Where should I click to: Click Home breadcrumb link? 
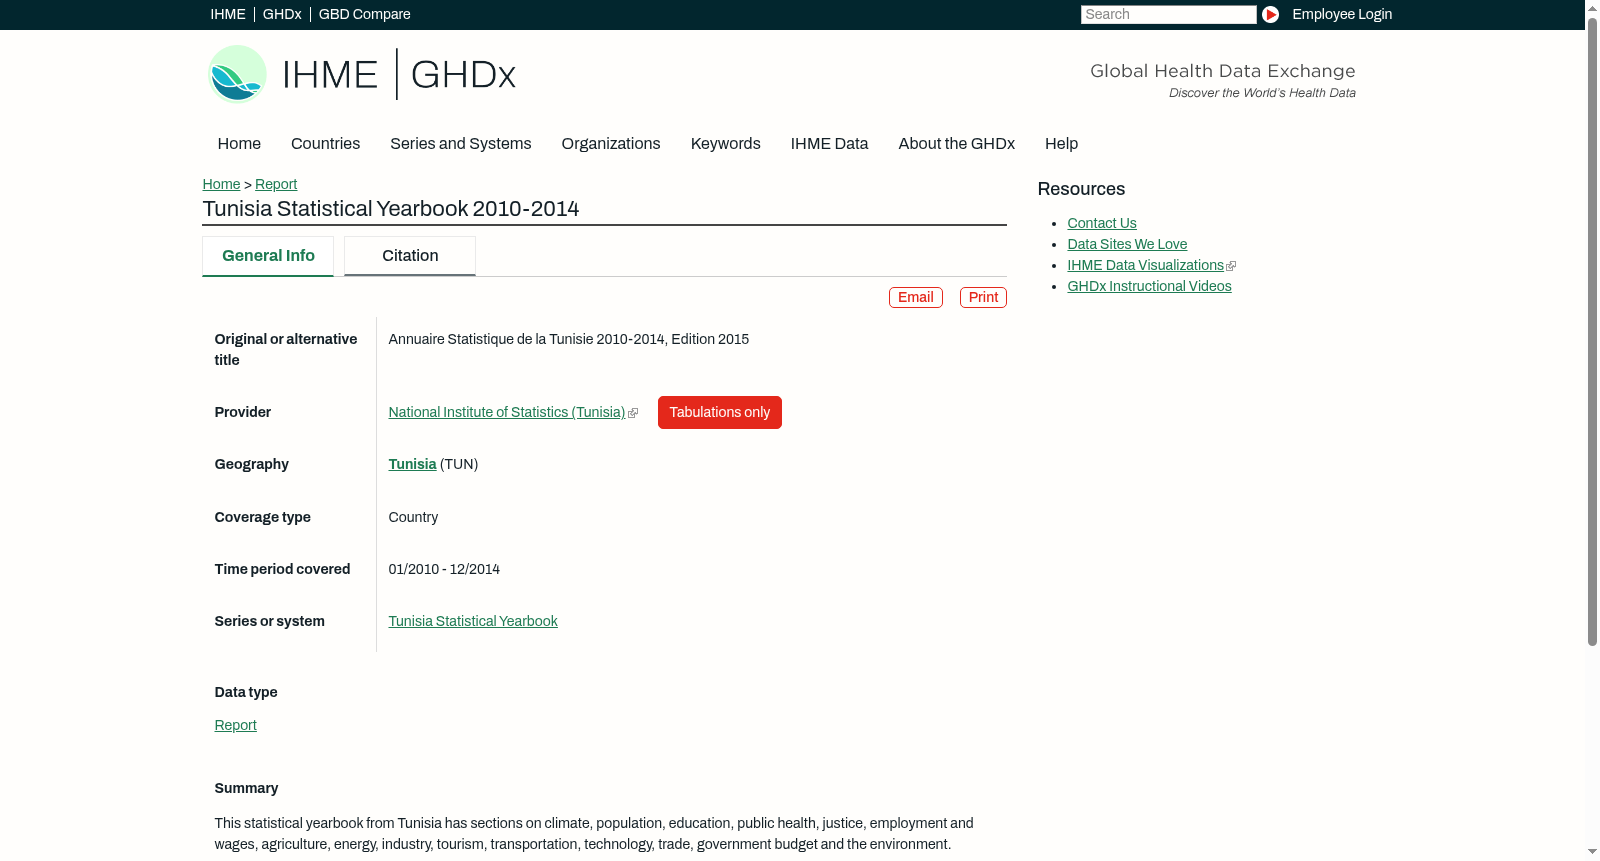point(221,184)
